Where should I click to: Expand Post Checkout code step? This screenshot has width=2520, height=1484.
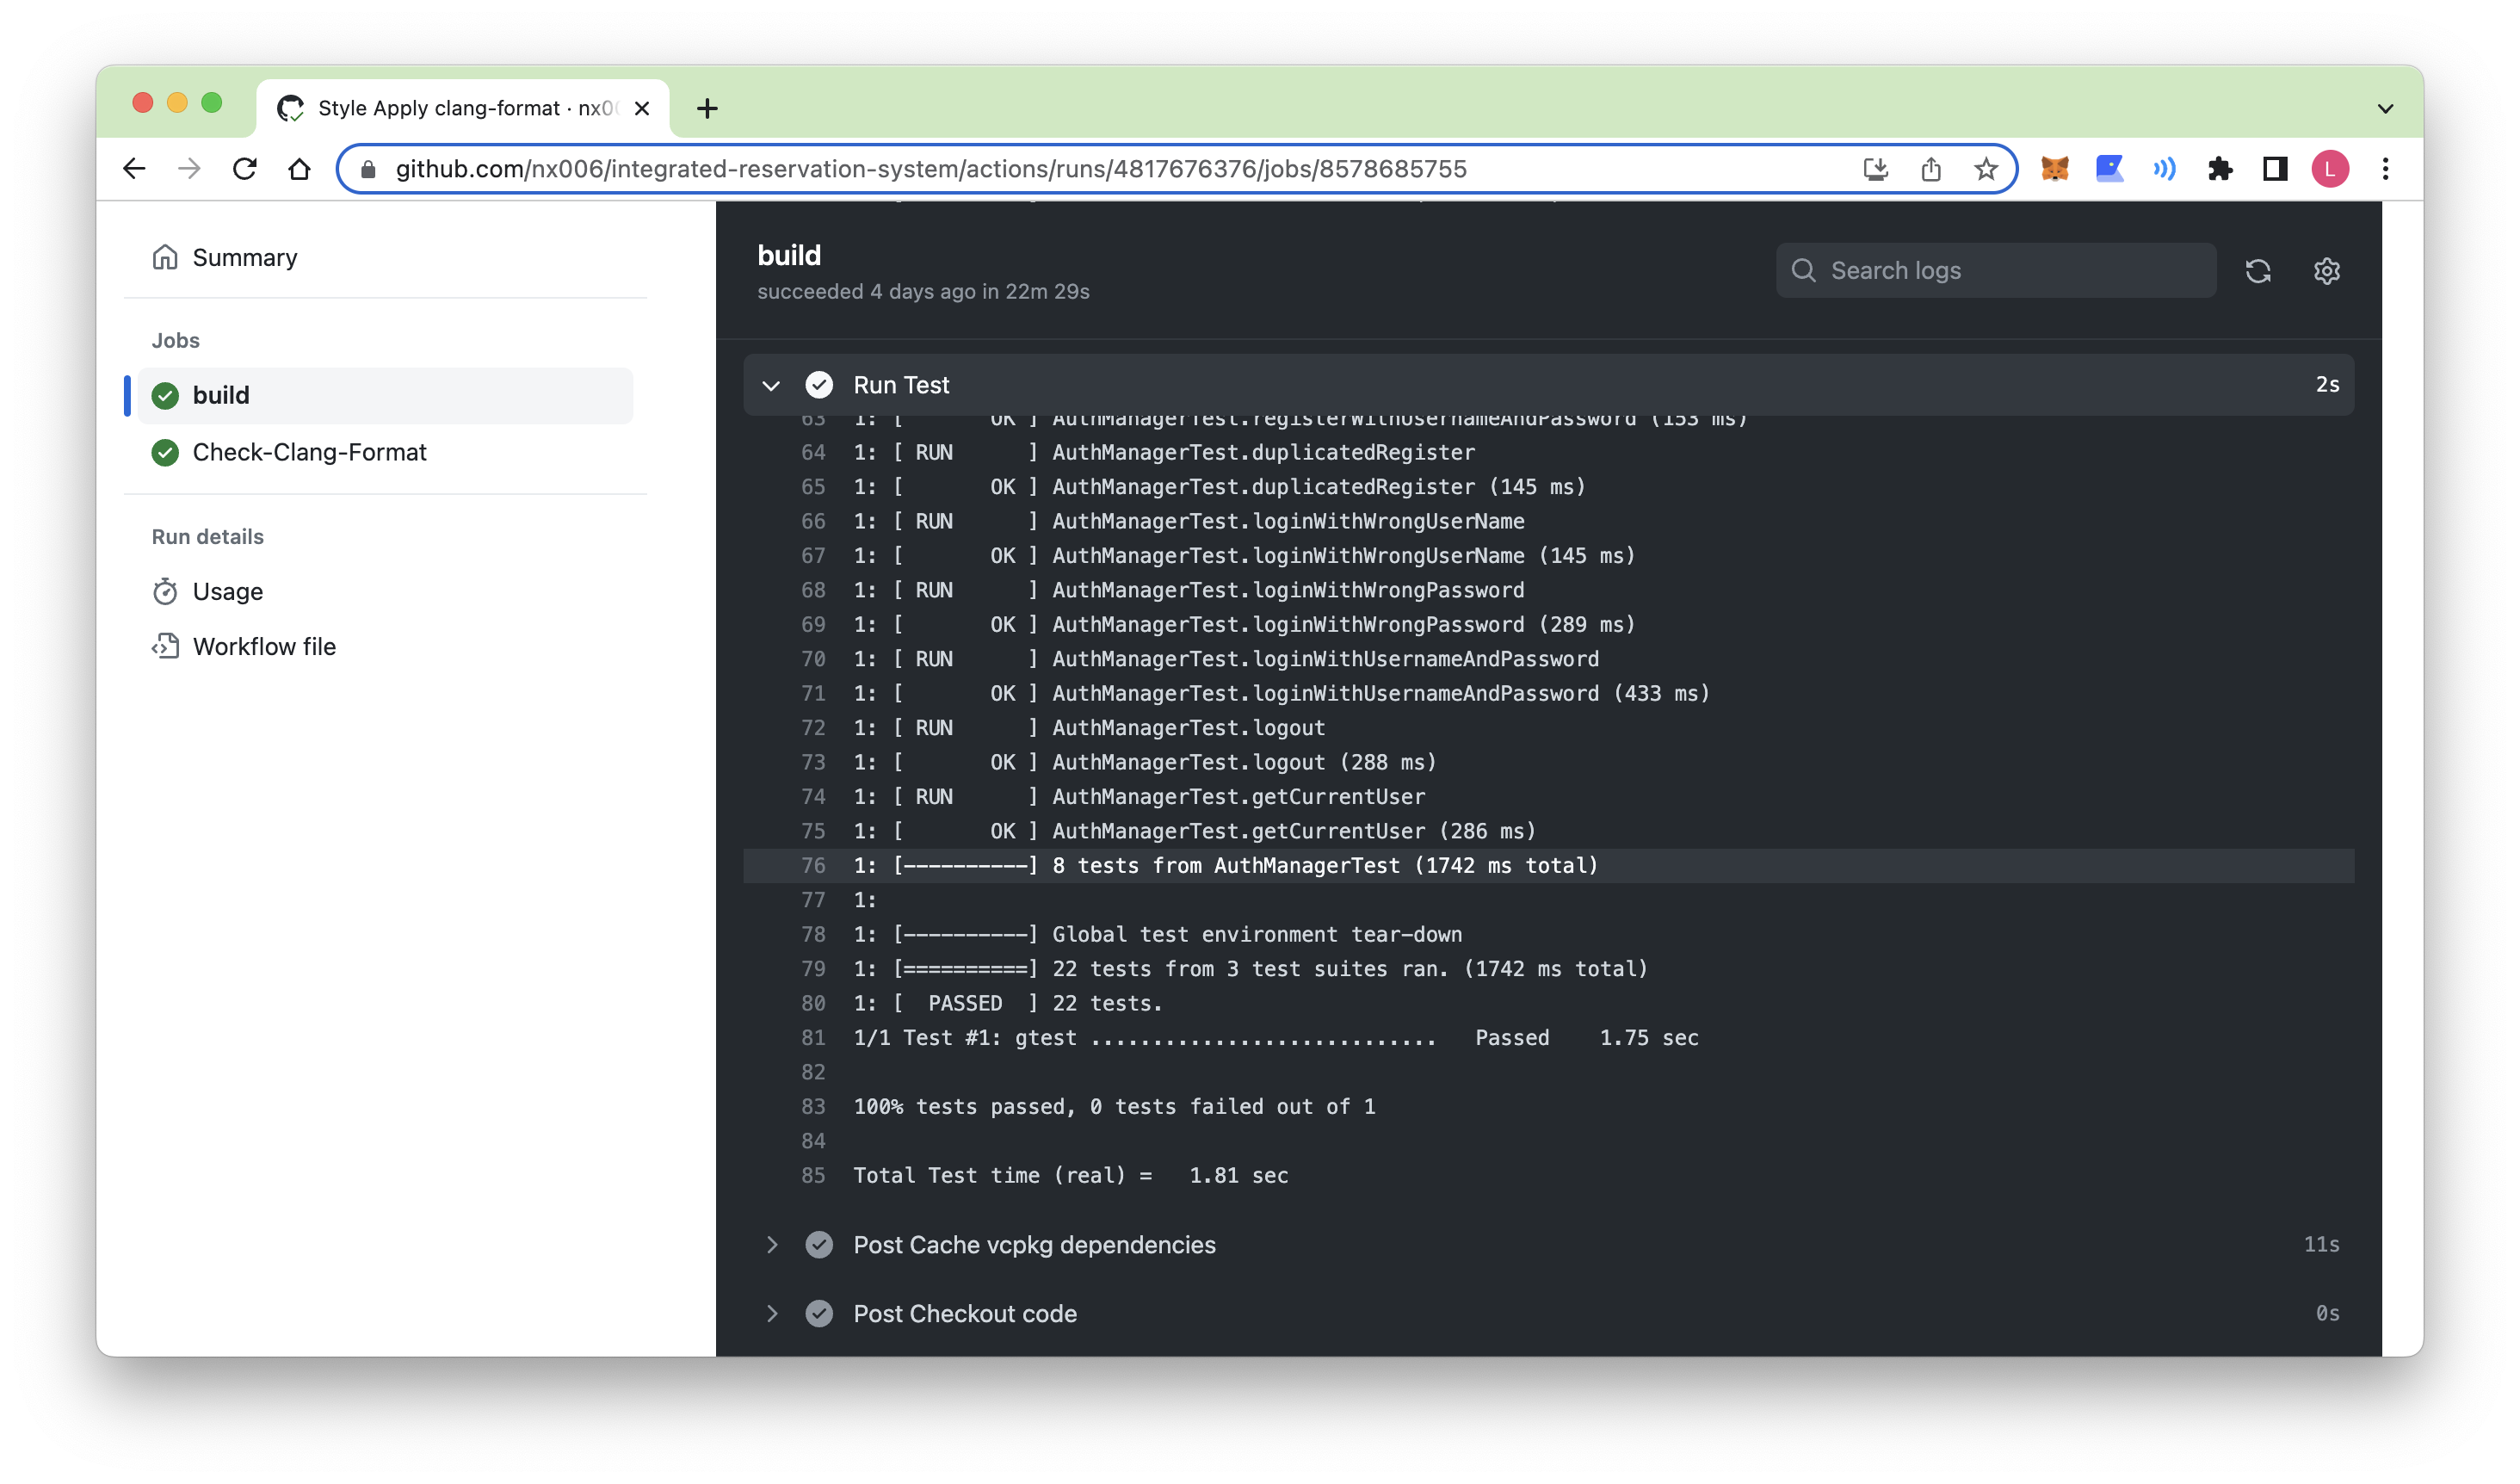click(x=771, y=1314)
